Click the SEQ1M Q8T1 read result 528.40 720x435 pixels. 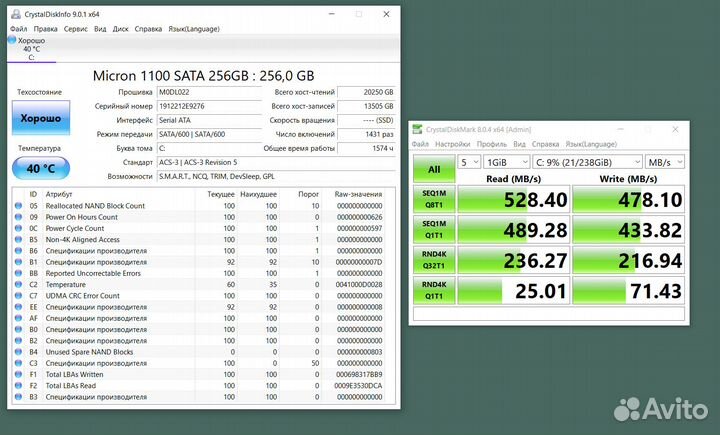click(x=514, y=199)
